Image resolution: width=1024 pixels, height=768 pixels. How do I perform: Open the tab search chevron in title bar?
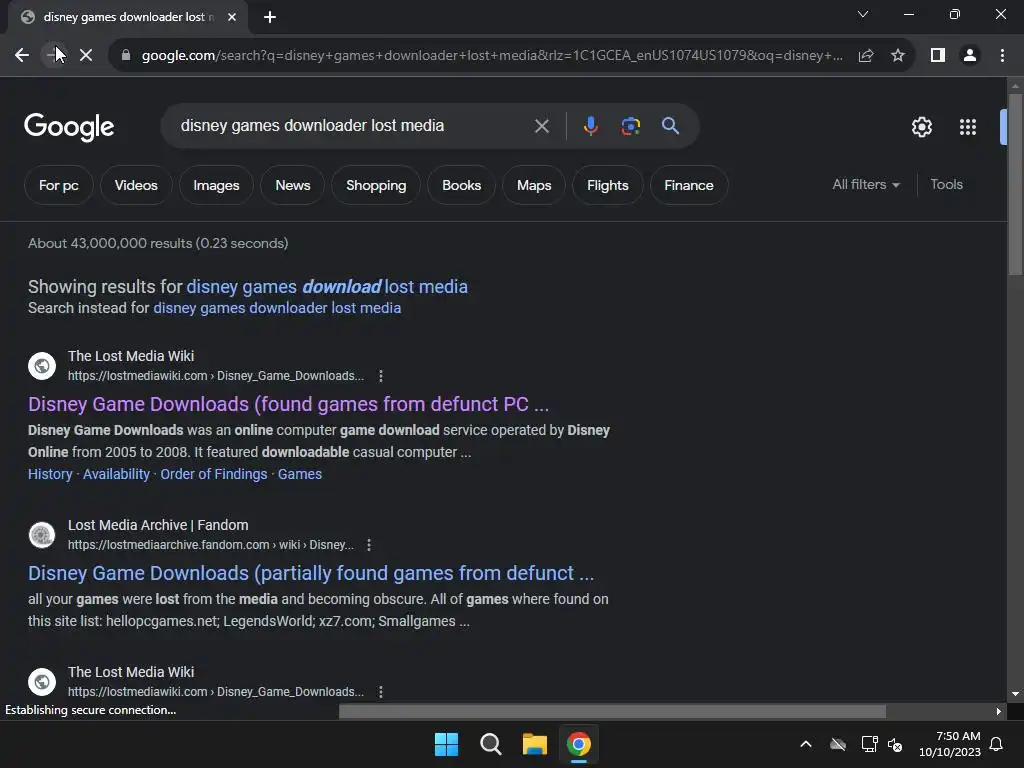(x=863, y=14)
